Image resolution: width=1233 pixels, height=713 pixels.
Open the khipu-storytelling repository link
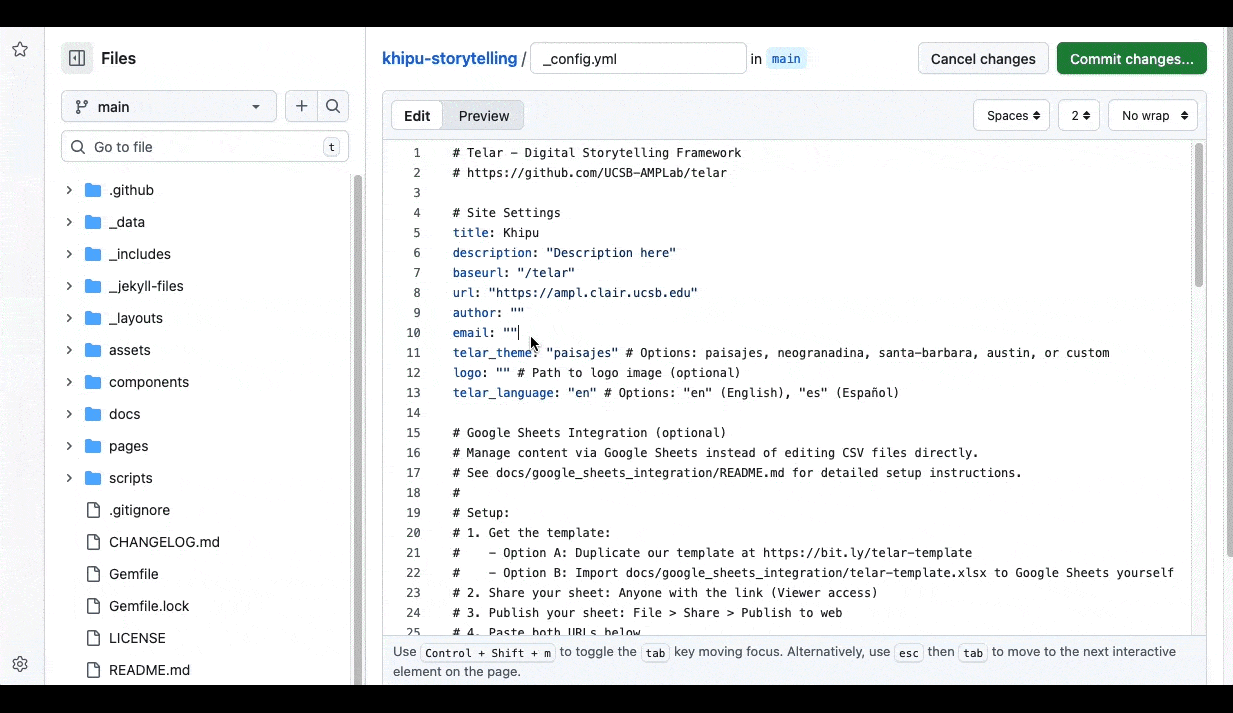point(449,58)
